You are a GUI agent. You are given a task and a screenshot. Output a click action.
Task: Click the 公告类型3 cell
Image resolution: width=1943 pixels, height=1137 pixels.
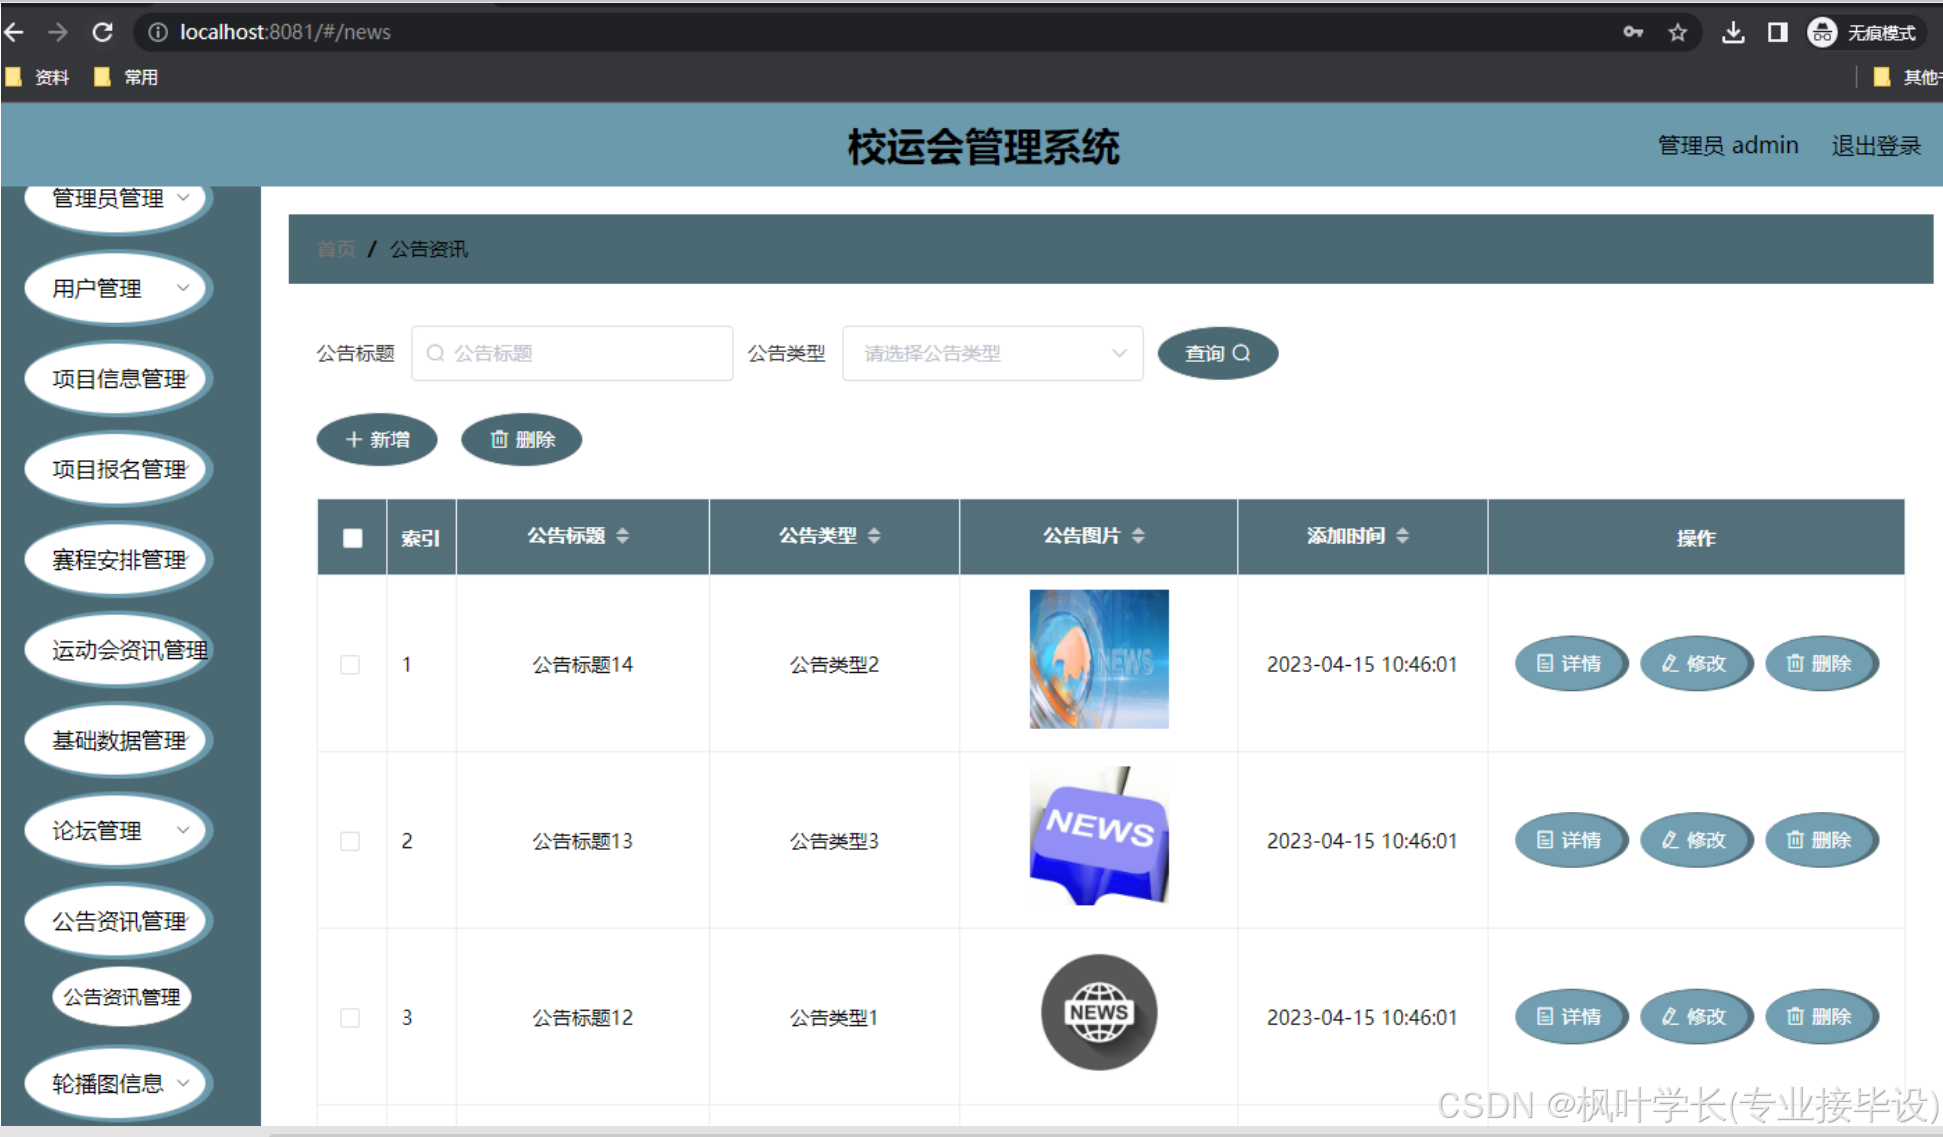(x=834, y=841)
